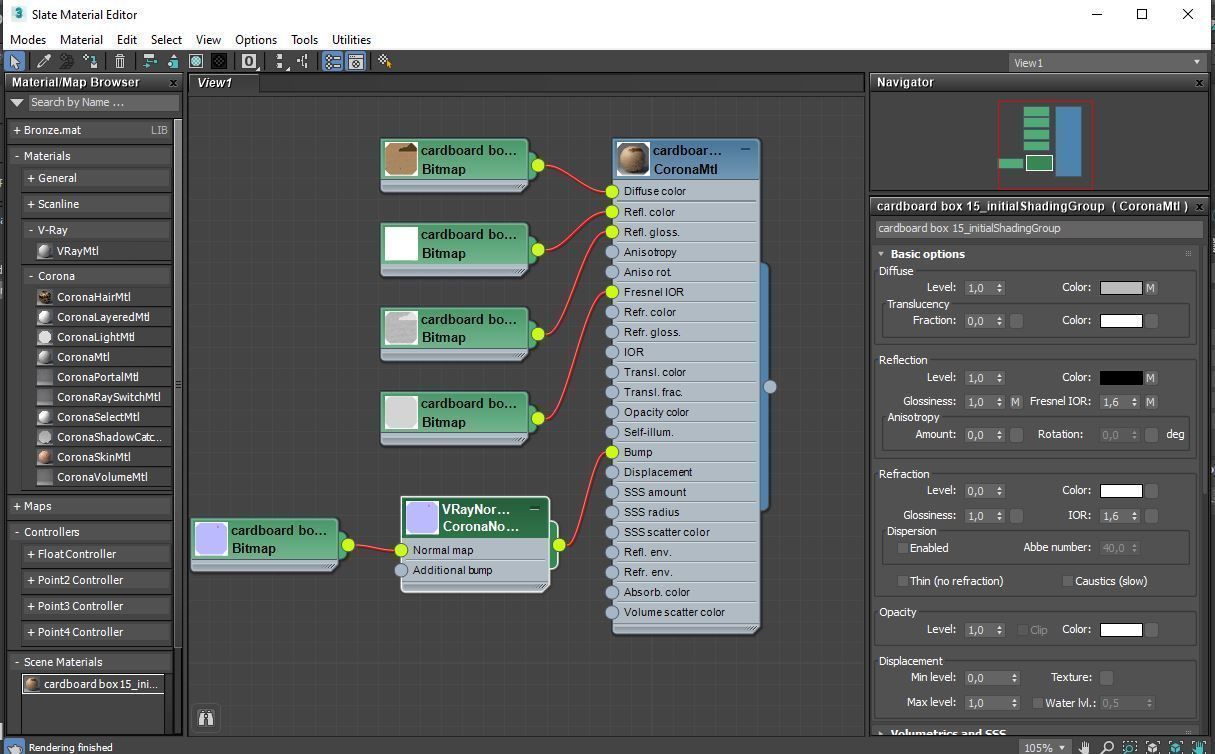Open the Material menu

click(81, 40)
